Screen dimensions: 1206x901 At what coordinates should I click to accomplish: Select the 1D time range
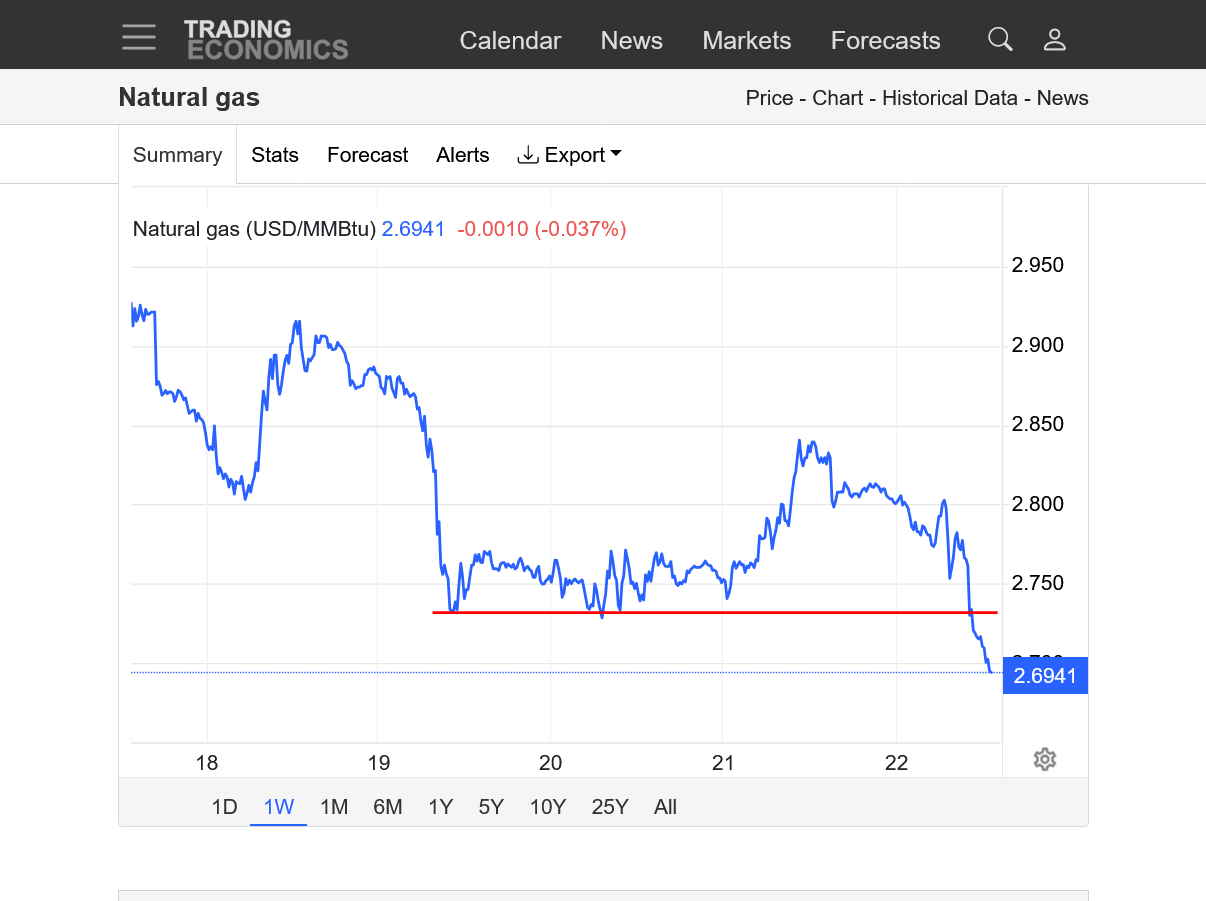224,807
